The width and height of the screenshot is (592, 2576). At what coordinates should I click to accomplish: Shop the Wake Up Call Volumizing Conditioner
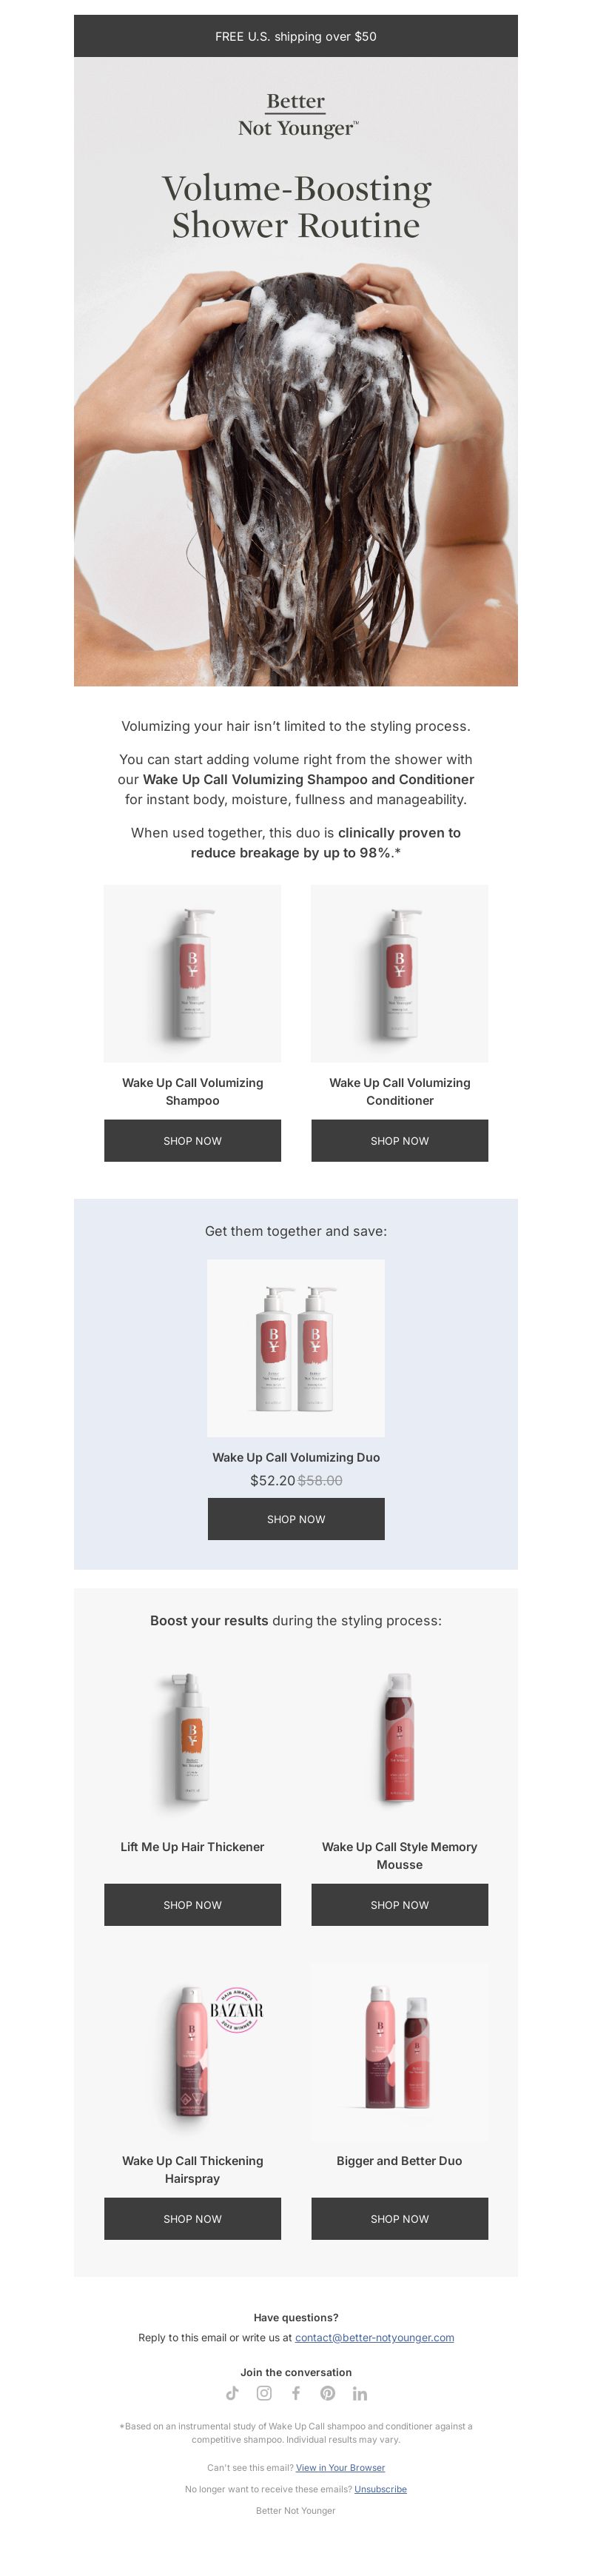[x=399, y=1141]
